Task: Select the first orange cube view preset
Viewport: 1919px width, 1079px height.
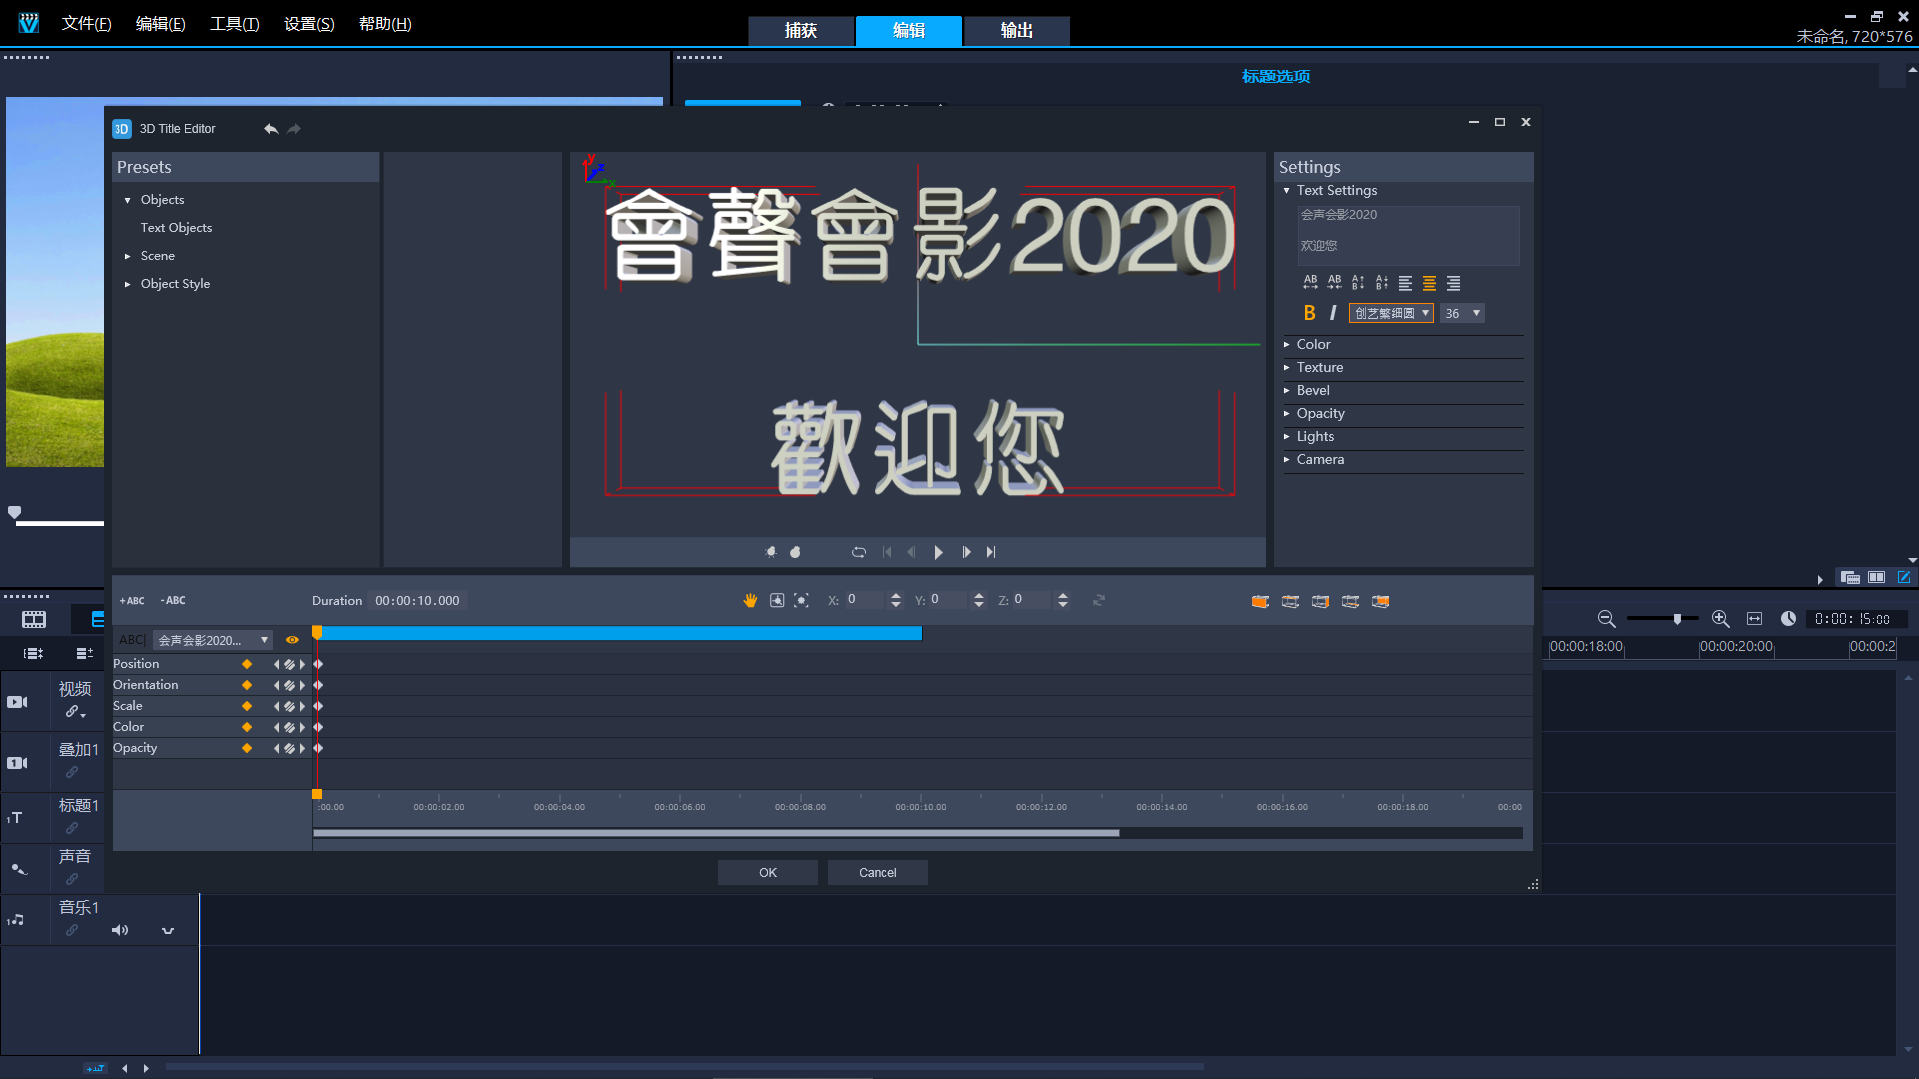Action: (1260, 601)
